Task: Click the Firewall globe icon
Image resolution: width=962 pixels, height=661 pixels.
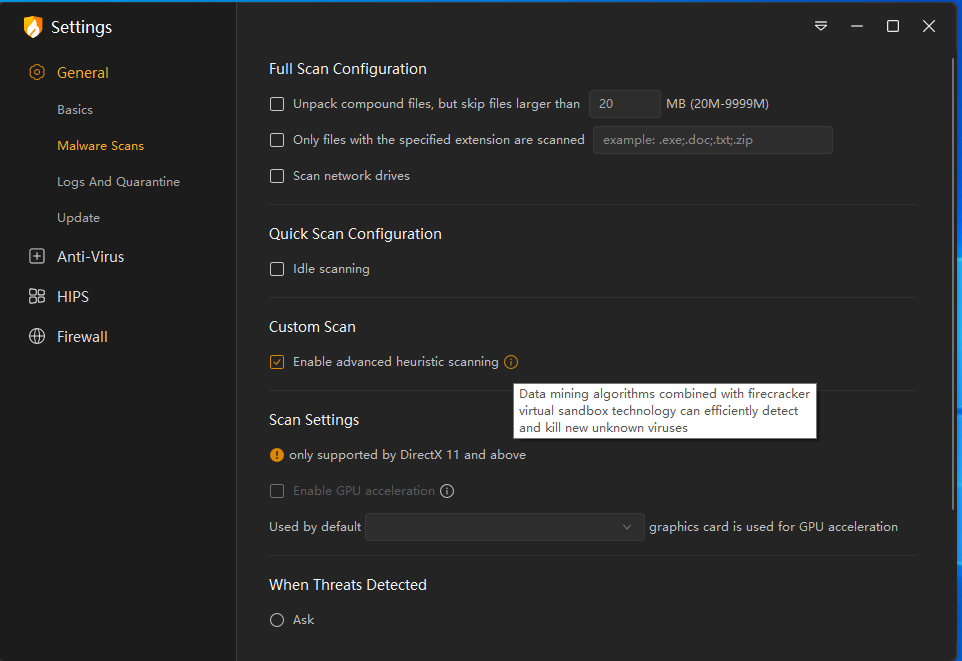Action: tap(37, 336)
